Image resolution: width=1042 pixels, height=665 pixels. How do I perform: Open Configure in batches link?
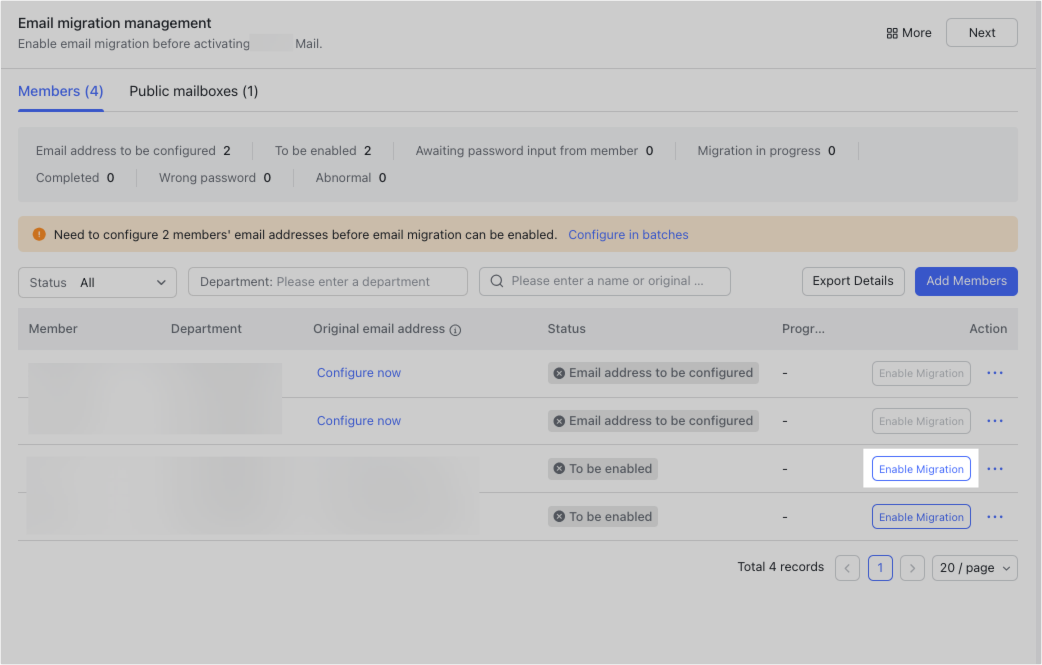(x=628, y=234)
